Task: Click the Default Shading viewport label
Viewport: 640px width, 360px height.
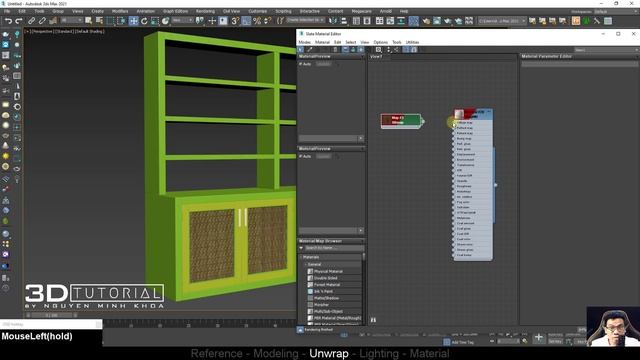Action: tap(89, 31)
